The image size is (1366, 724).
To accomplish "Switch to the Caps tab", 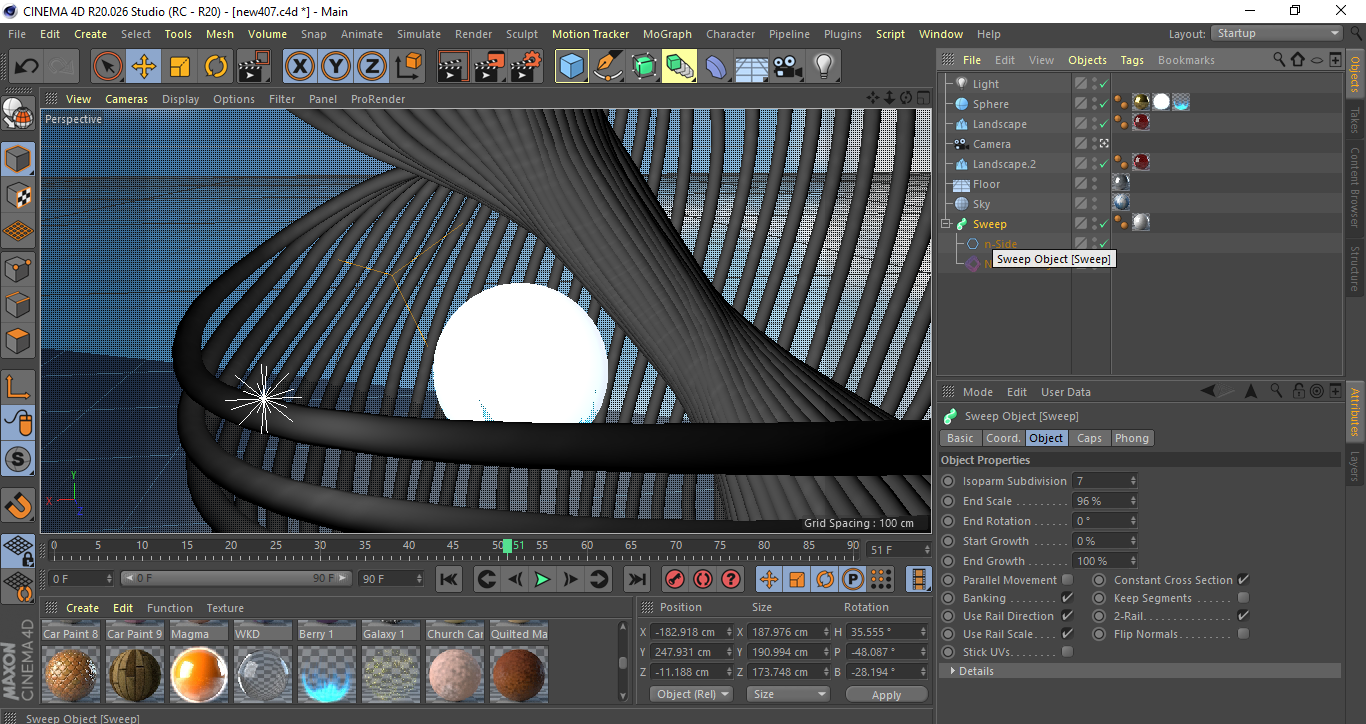I will coord(1089,438).
